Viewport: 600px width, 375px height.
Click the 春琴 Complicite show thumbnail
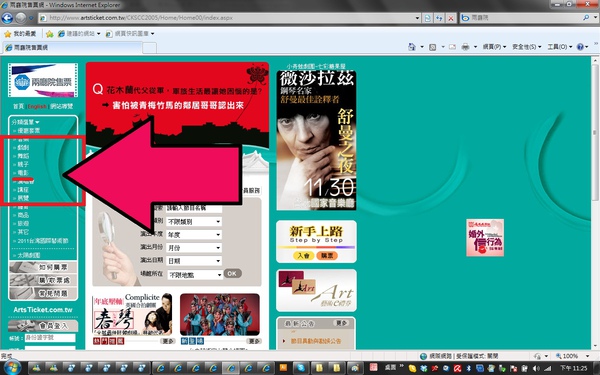coord(132,315)
